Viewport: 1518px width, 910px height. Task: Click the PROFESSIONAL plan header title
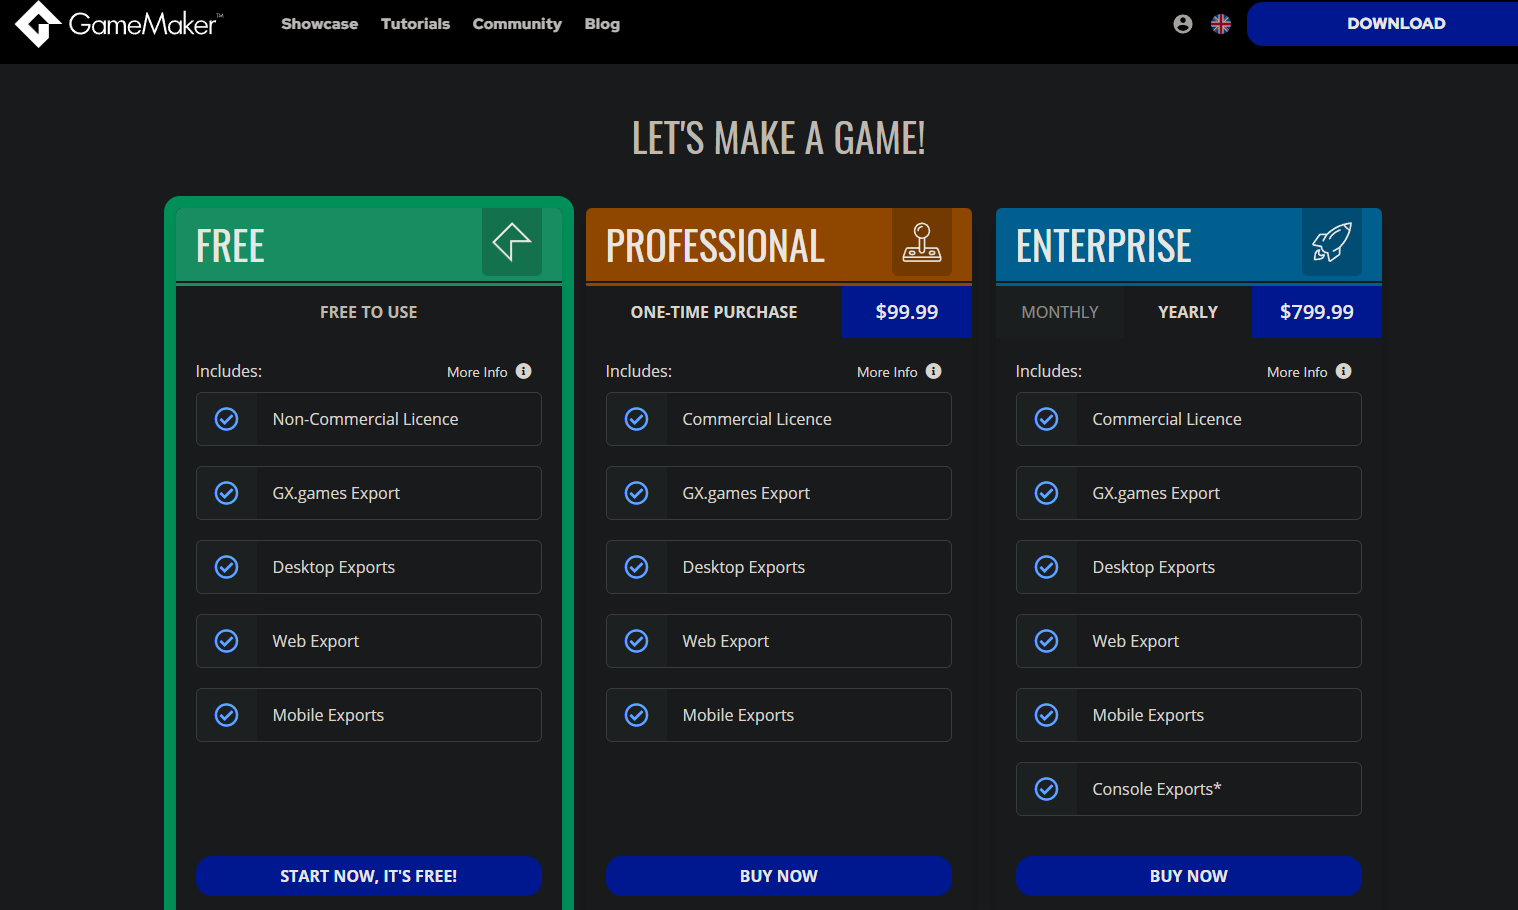(x=715, y=246)
